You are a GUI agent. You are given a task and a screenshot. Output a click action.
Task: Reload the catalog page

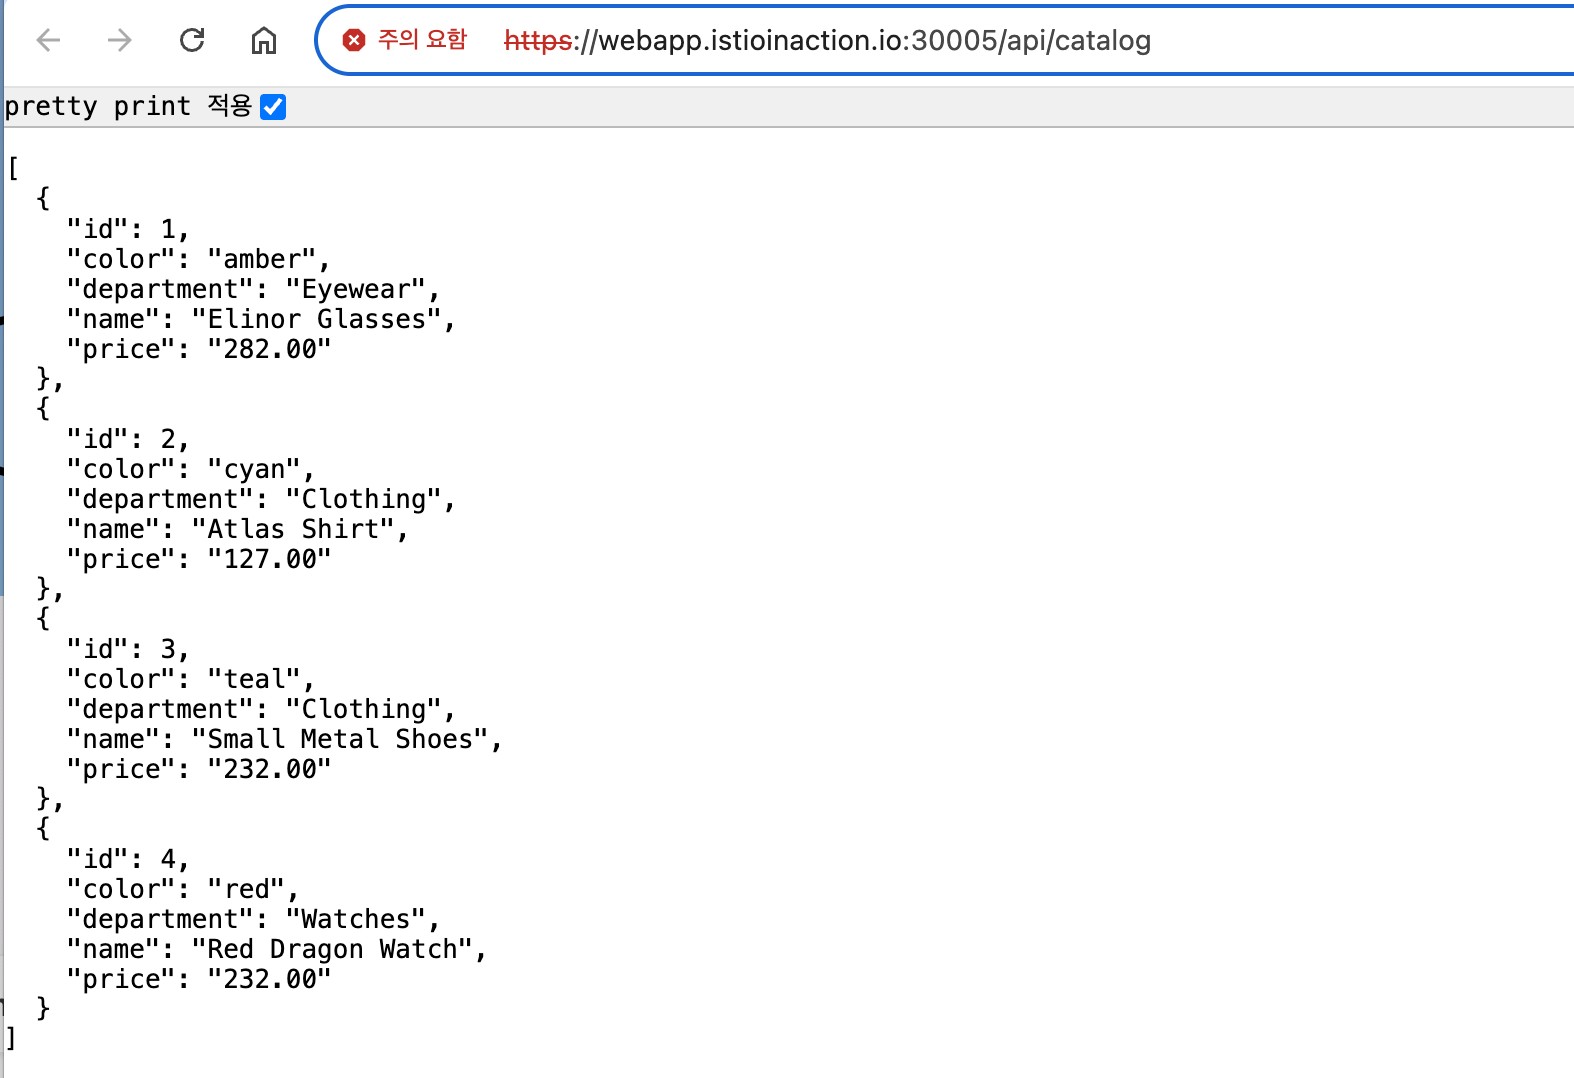(x=192, y=40)
